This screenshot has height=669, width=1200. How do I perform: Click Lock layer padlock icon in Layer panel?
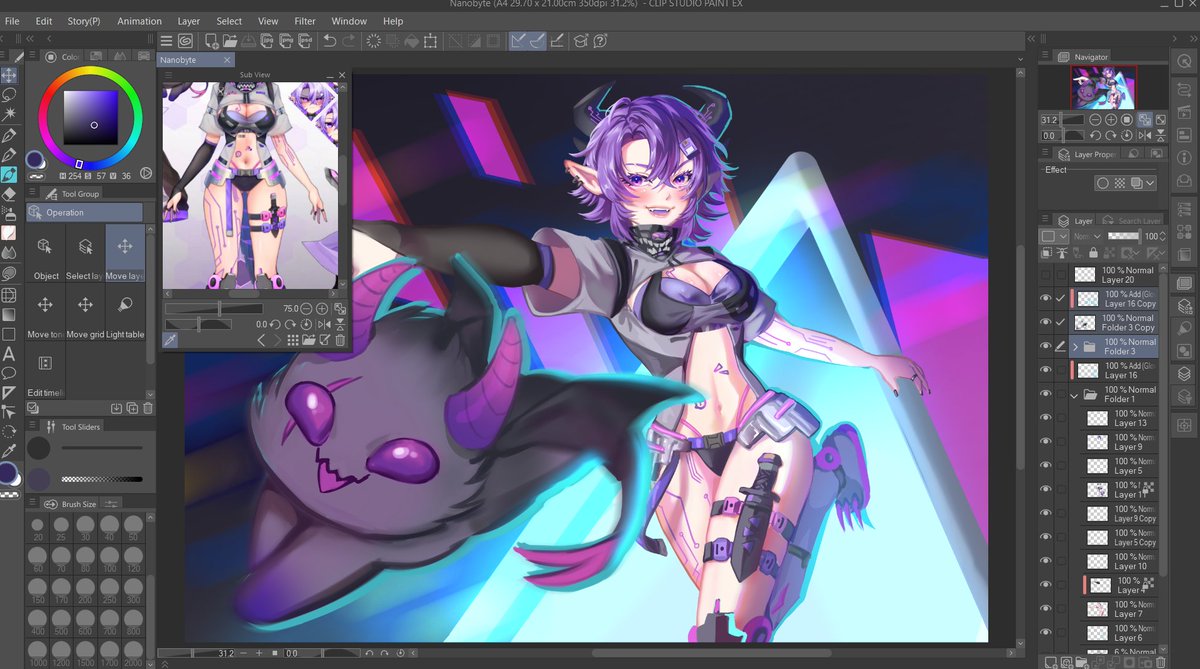coord(1092,253)
